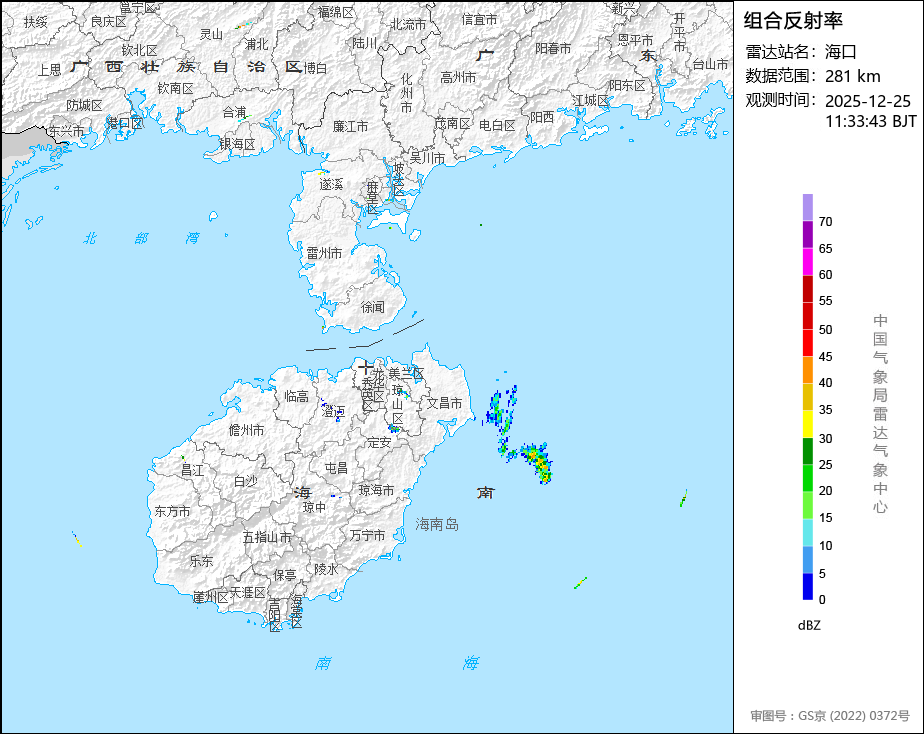Click the vertical text '中国气象局雷达气象中心'
Screen dimensions: 924x734
click(880, 414)
